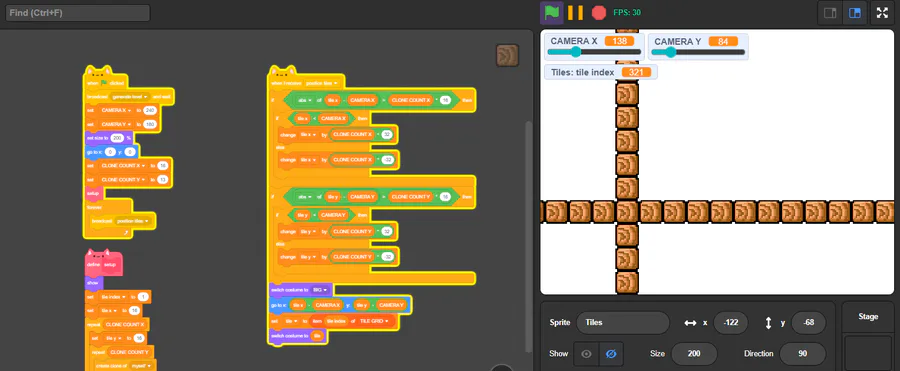Pause the running project
The image size is (900, 371).
tap(575, 12)
